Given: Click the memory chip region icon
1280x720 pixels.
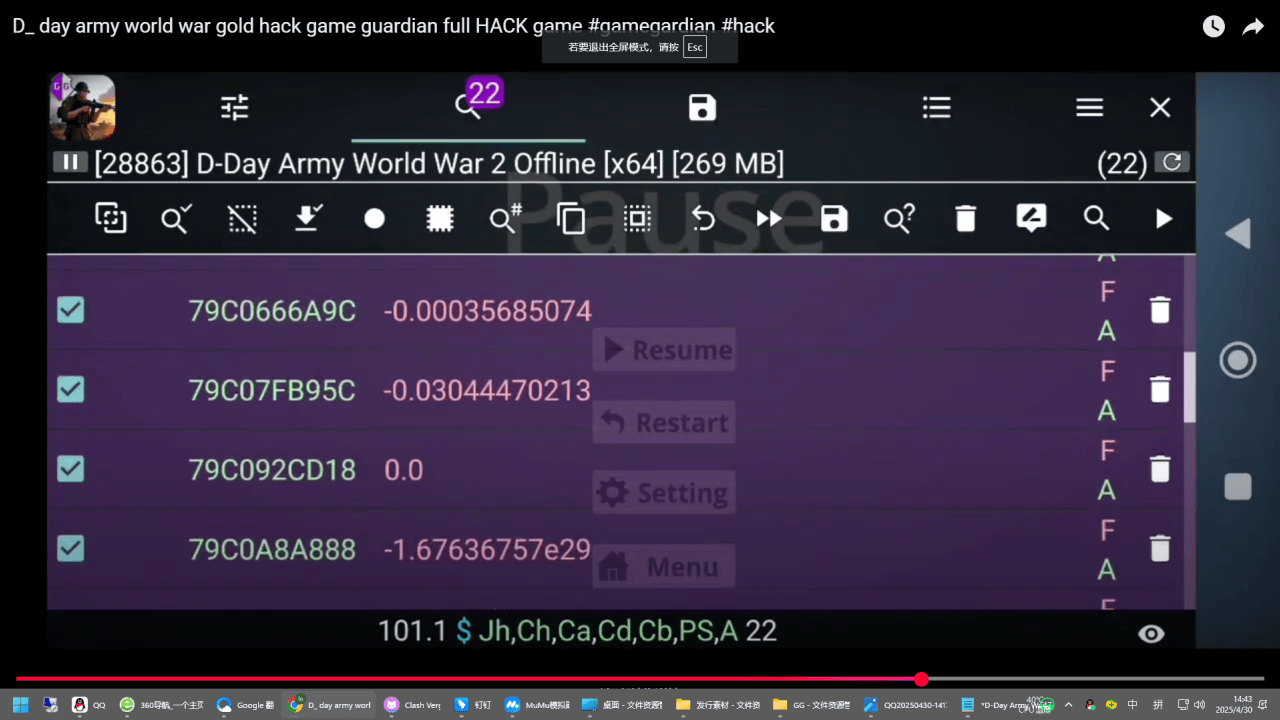Looking at the screenshot, I should coord(440,218).
